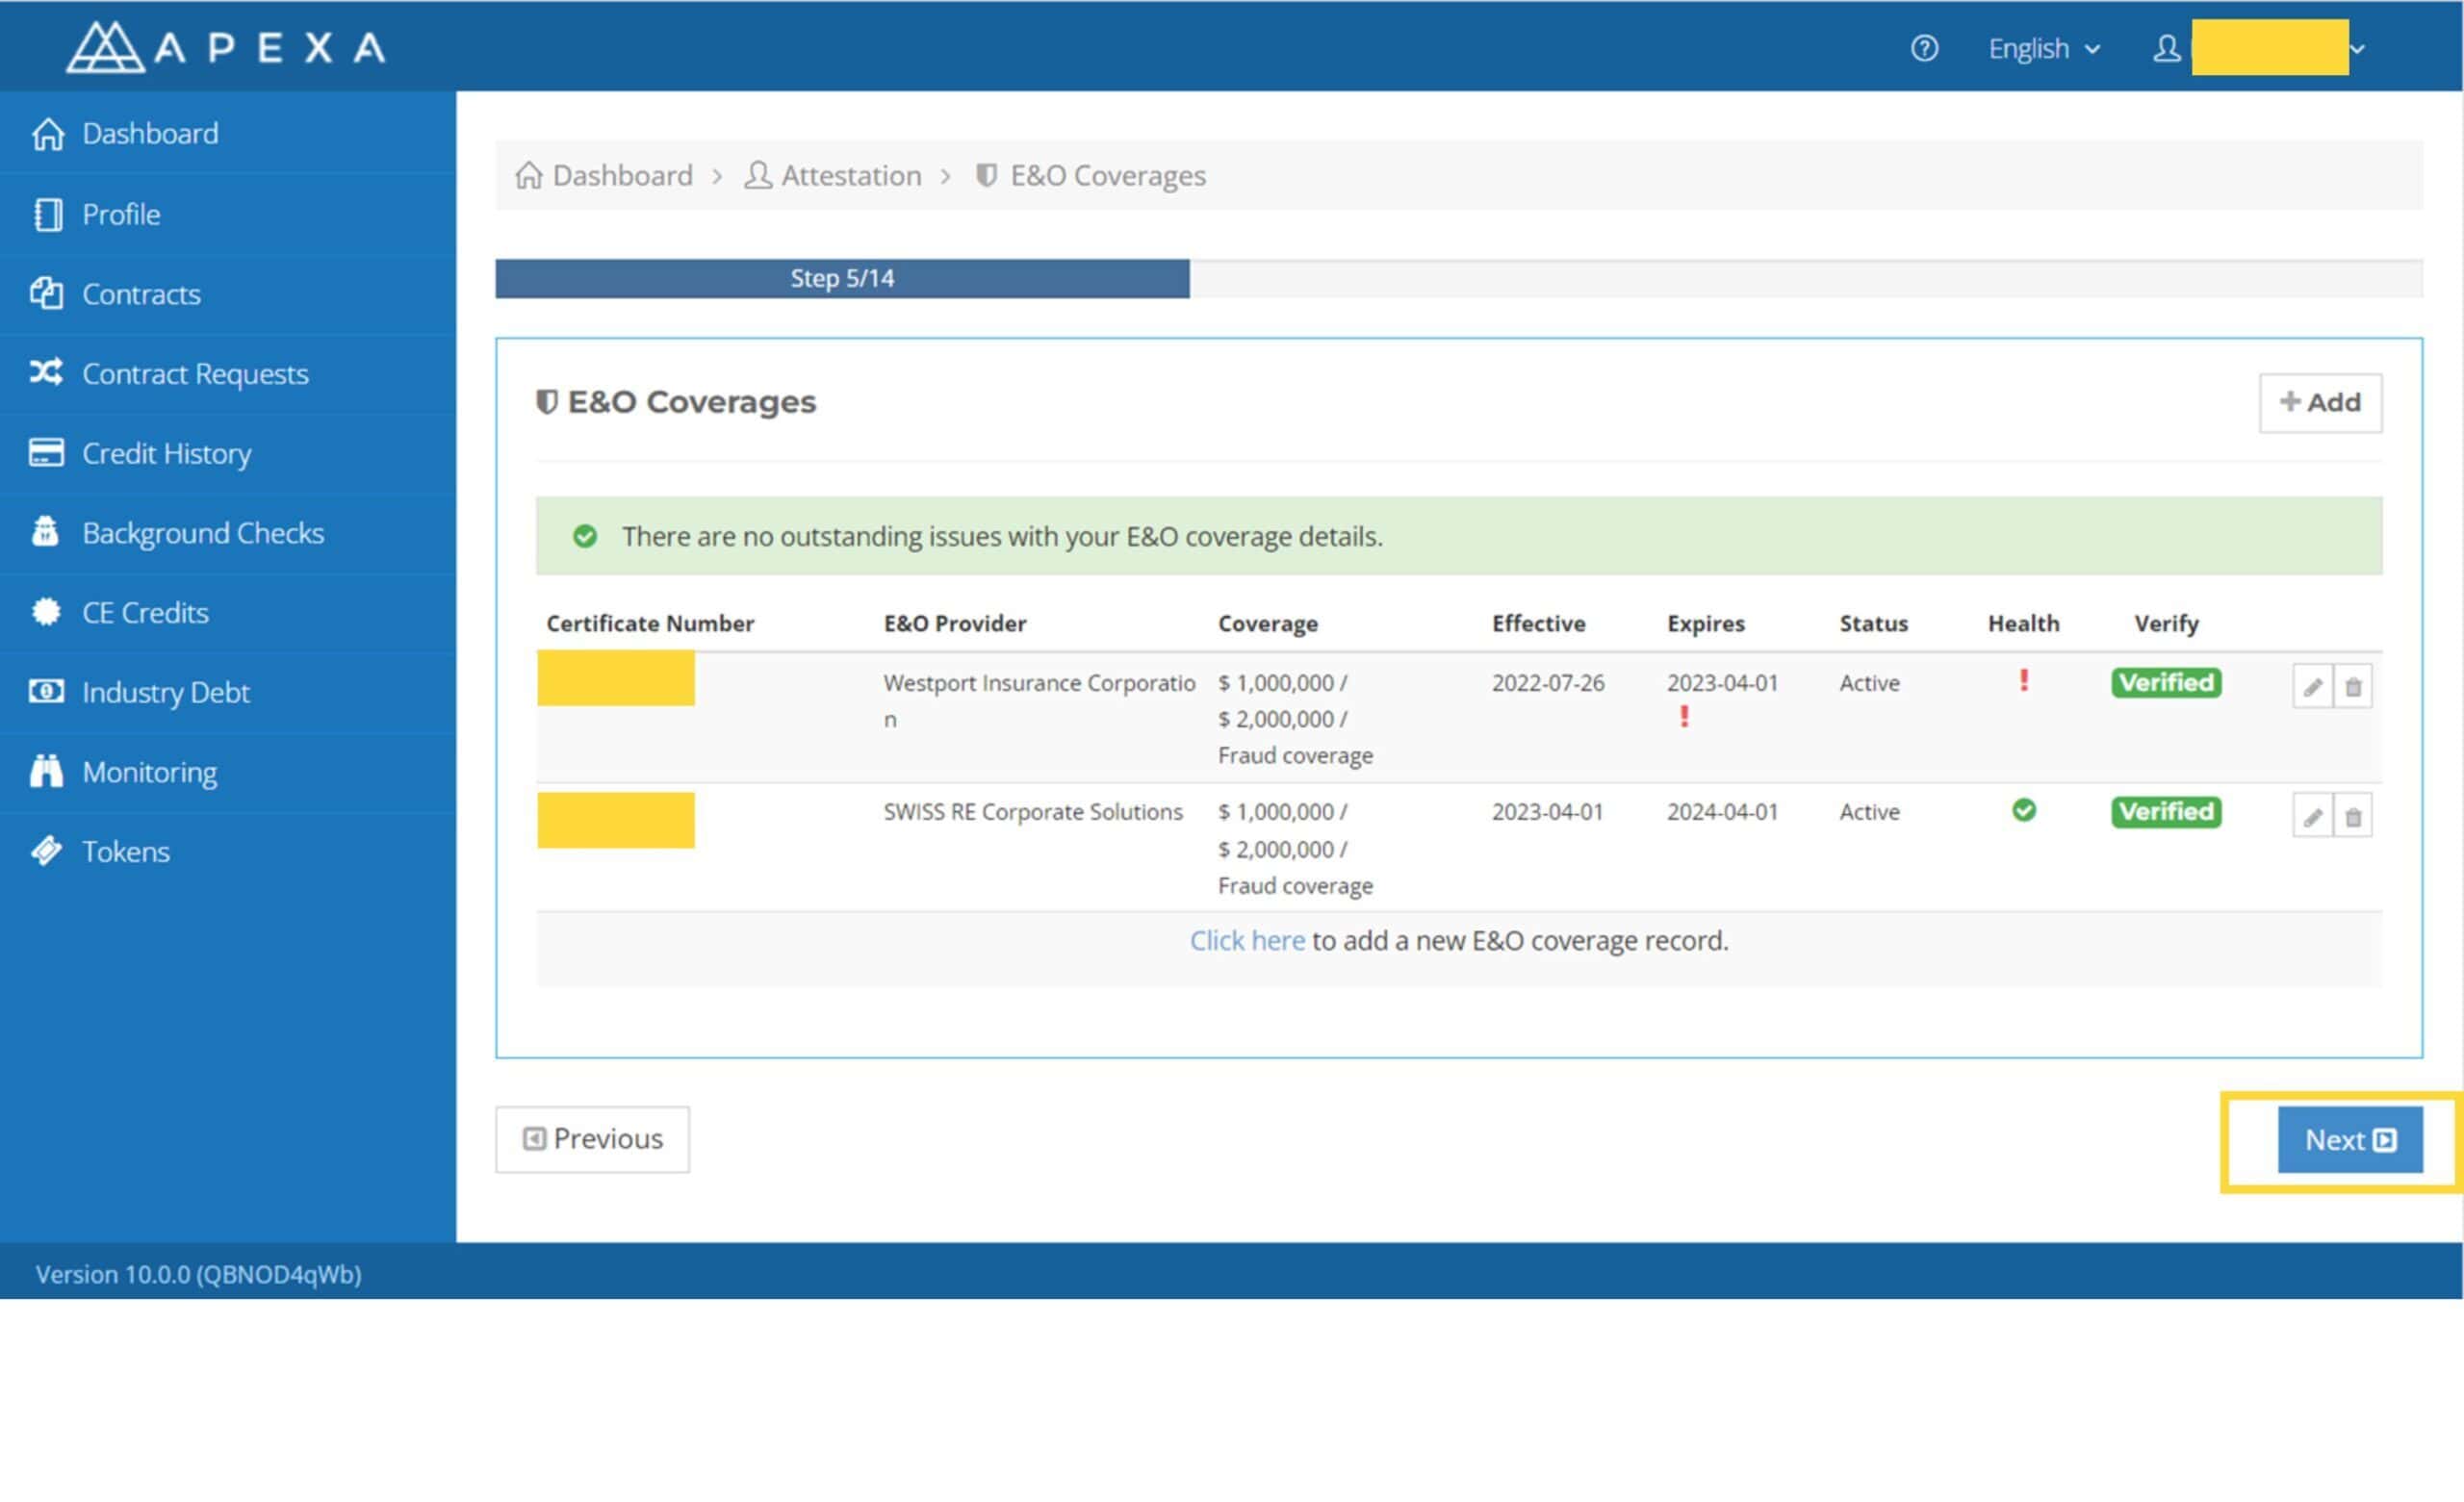Edit the SWISS RE Corporate Solutions row
This screenshot has height=1502, width=2464.
2312,817
